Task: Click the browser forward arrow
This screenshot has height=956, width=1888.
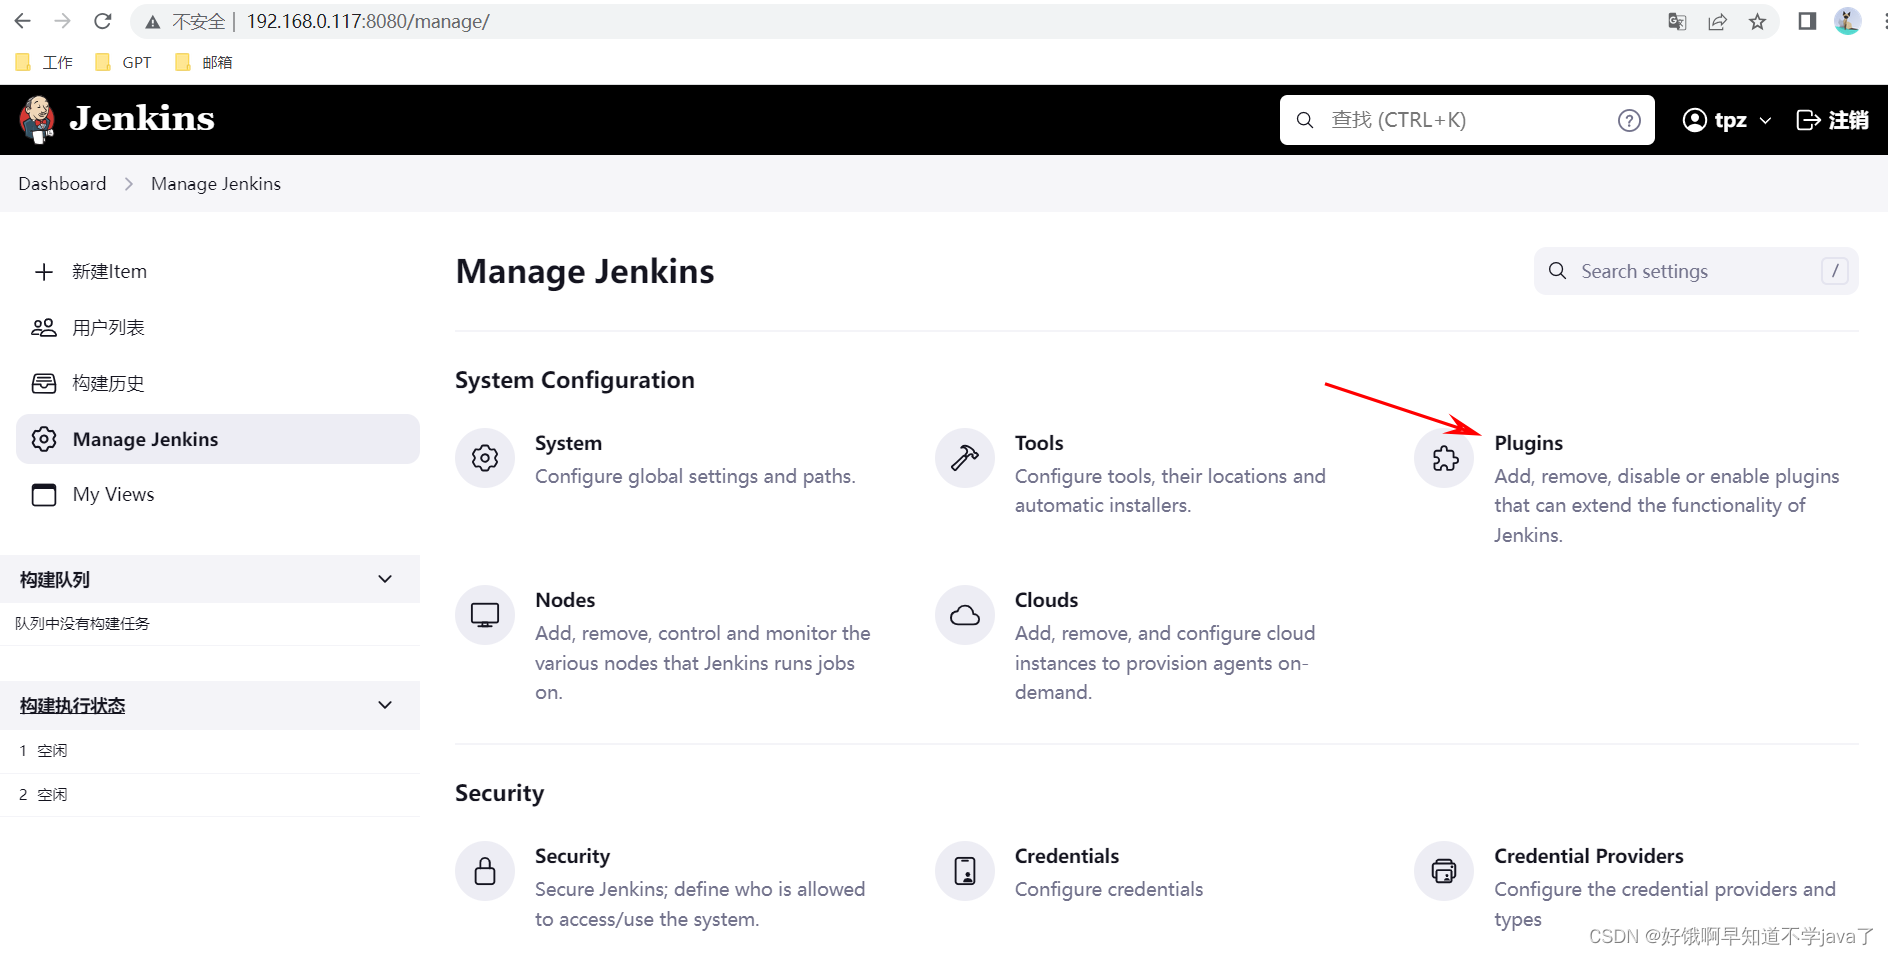Action: (62, 21)
